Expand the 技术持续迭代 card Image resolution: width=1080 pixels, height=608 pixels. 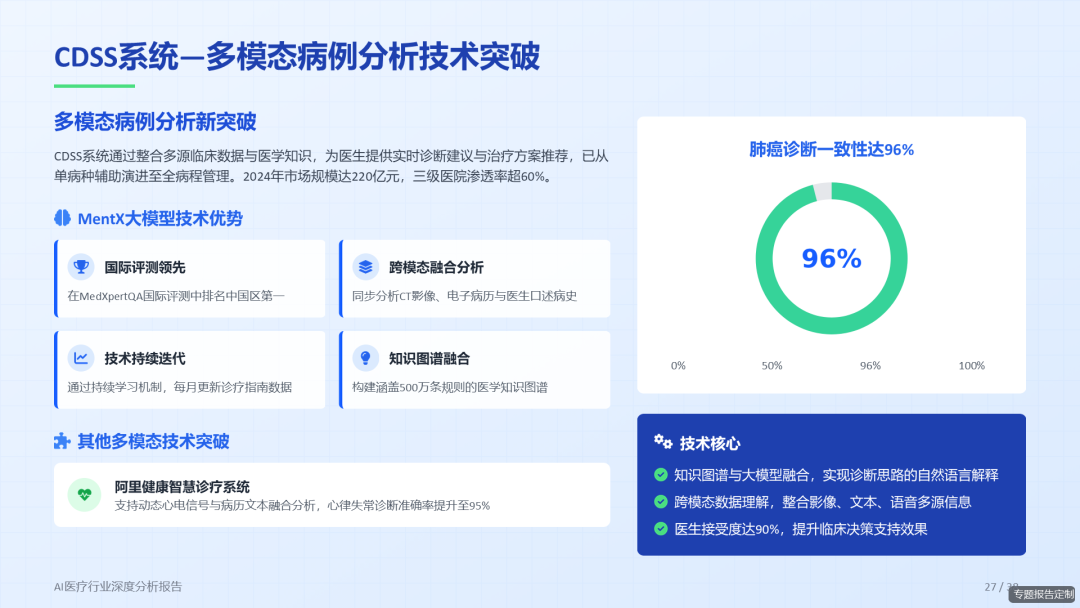click(190, 370)
